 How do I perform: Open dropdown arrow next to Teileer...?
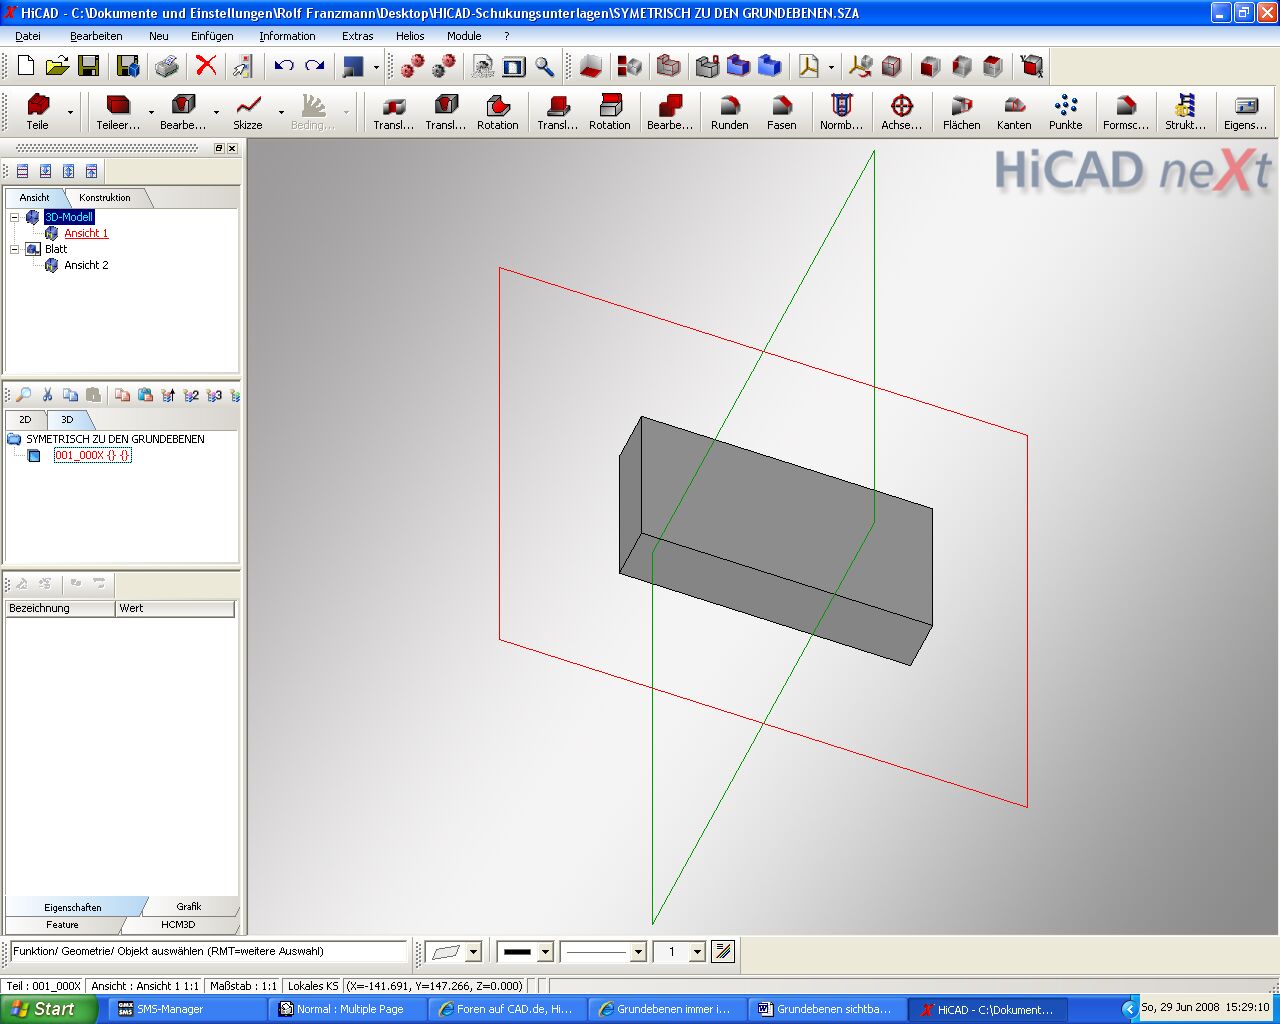(151, 112)
